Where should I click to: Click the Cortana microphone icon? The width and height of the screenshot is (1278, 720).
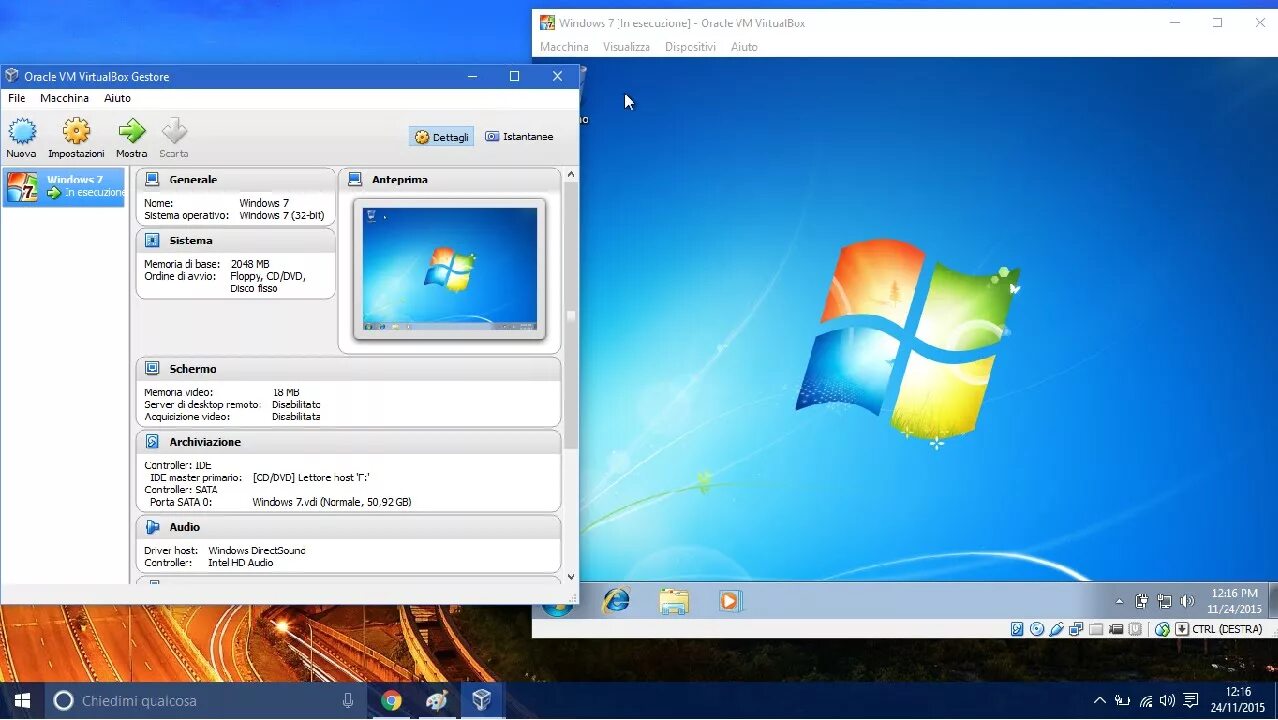(x=348, y=701)
